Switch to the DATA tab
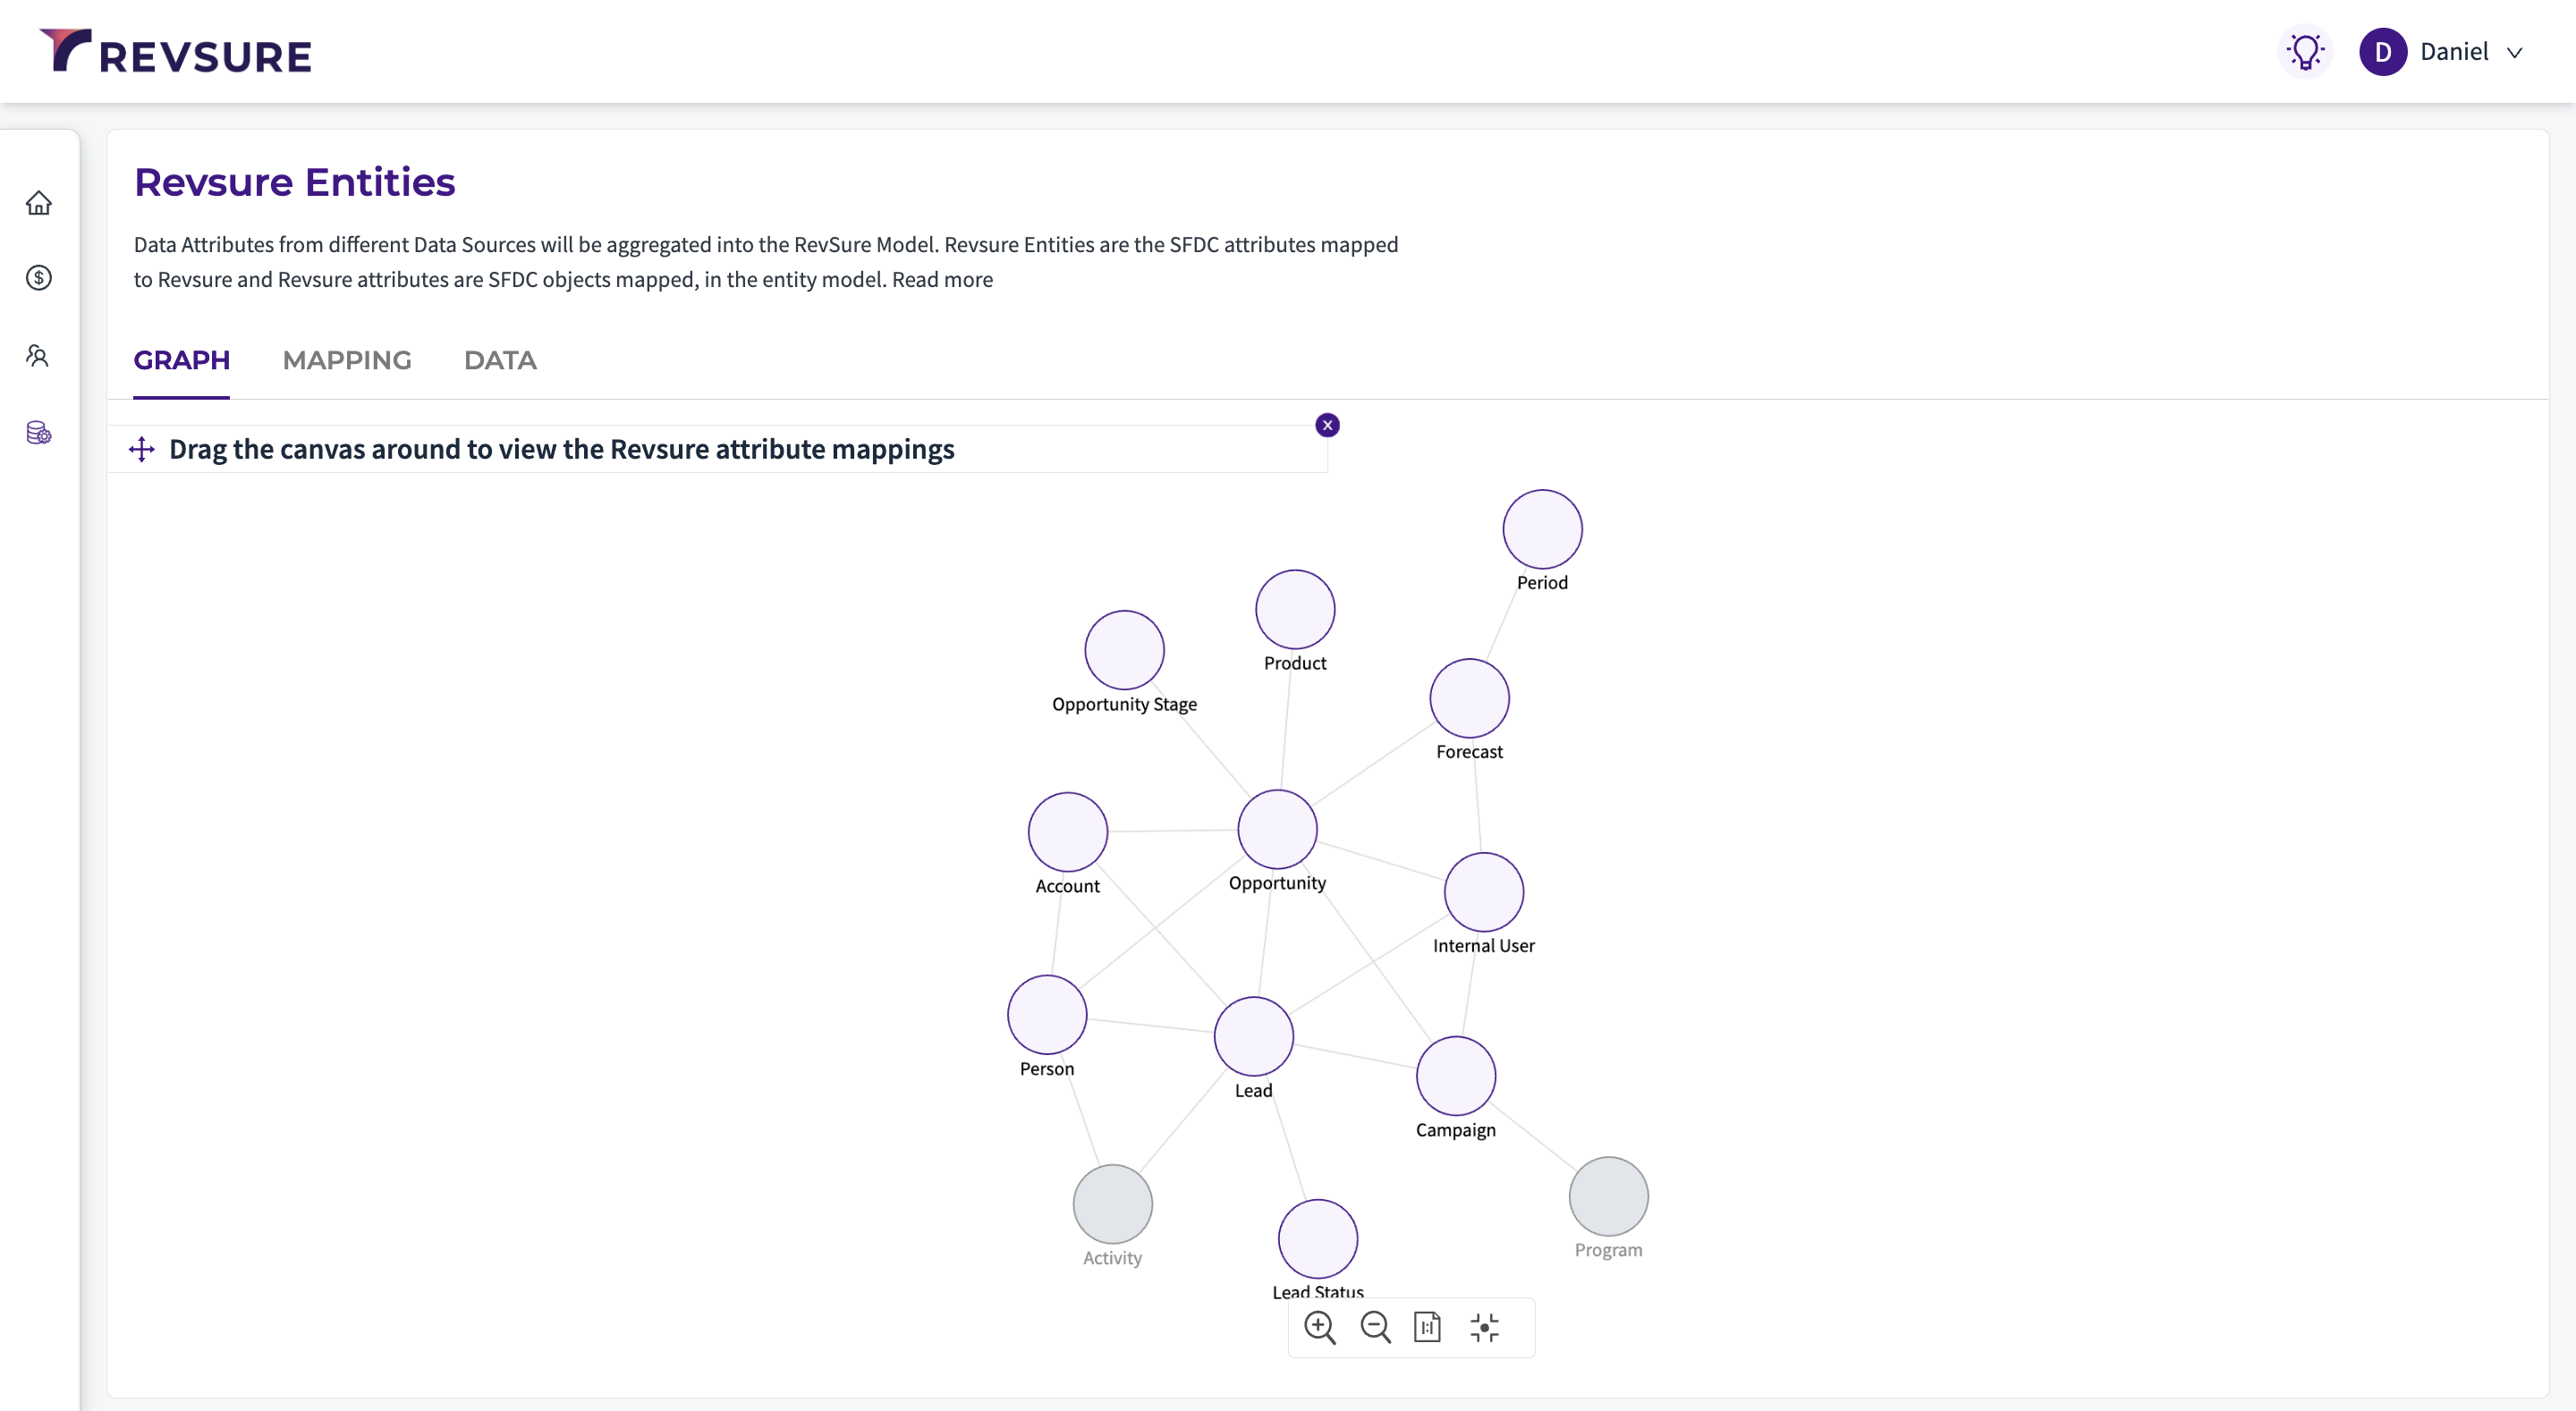 point(500,360)
